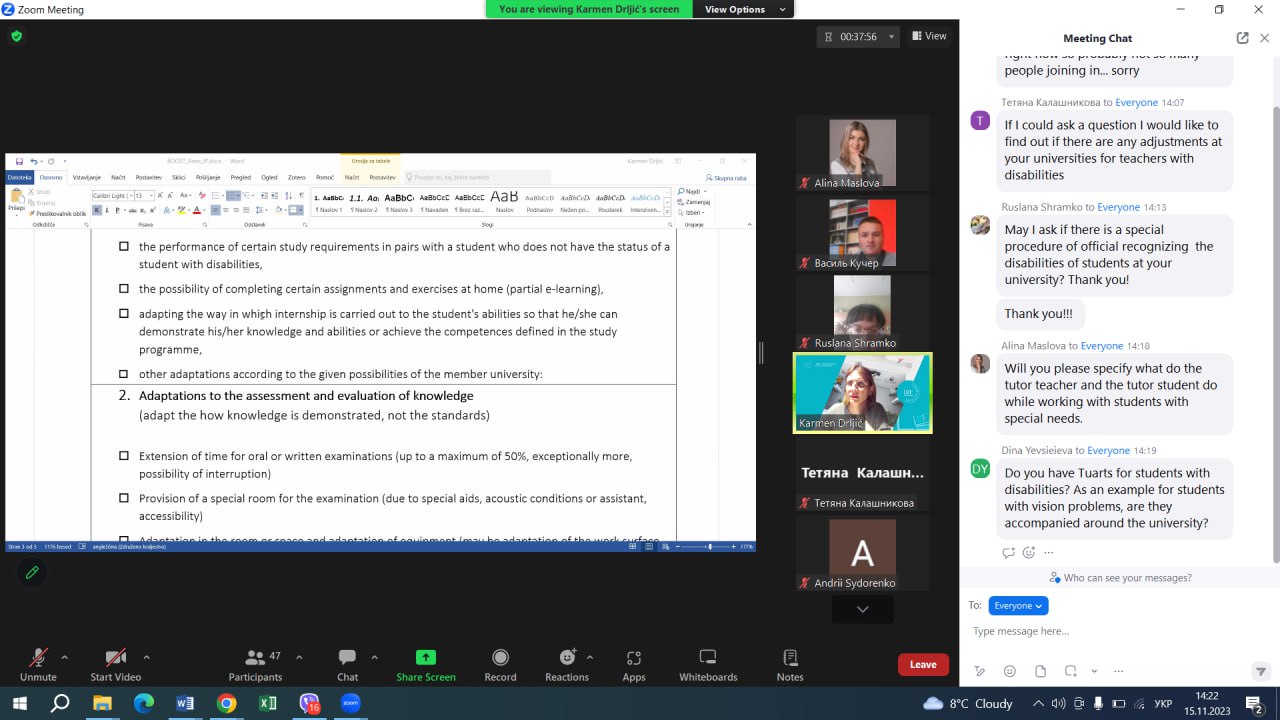Open the View Options dropdown
Screen dimensions: 1280x720
tap(743, 9)
